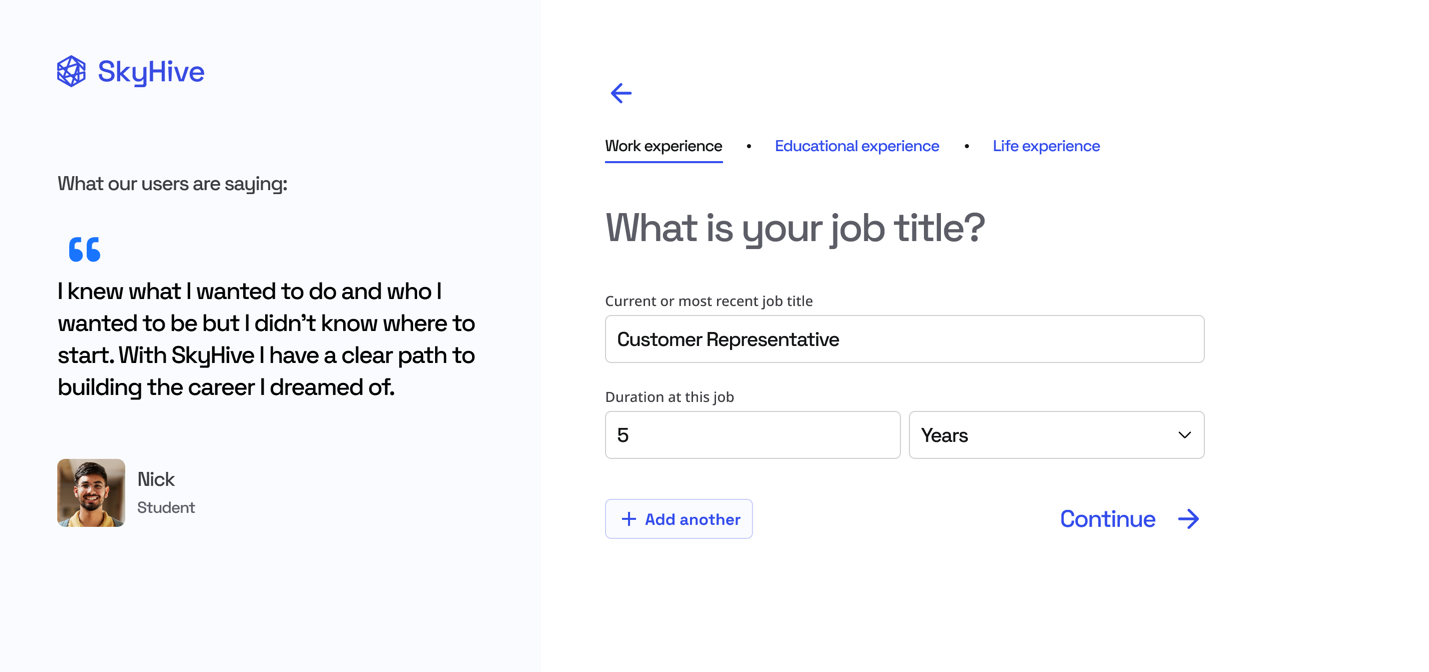Click the Continue link

point(1130,519)
